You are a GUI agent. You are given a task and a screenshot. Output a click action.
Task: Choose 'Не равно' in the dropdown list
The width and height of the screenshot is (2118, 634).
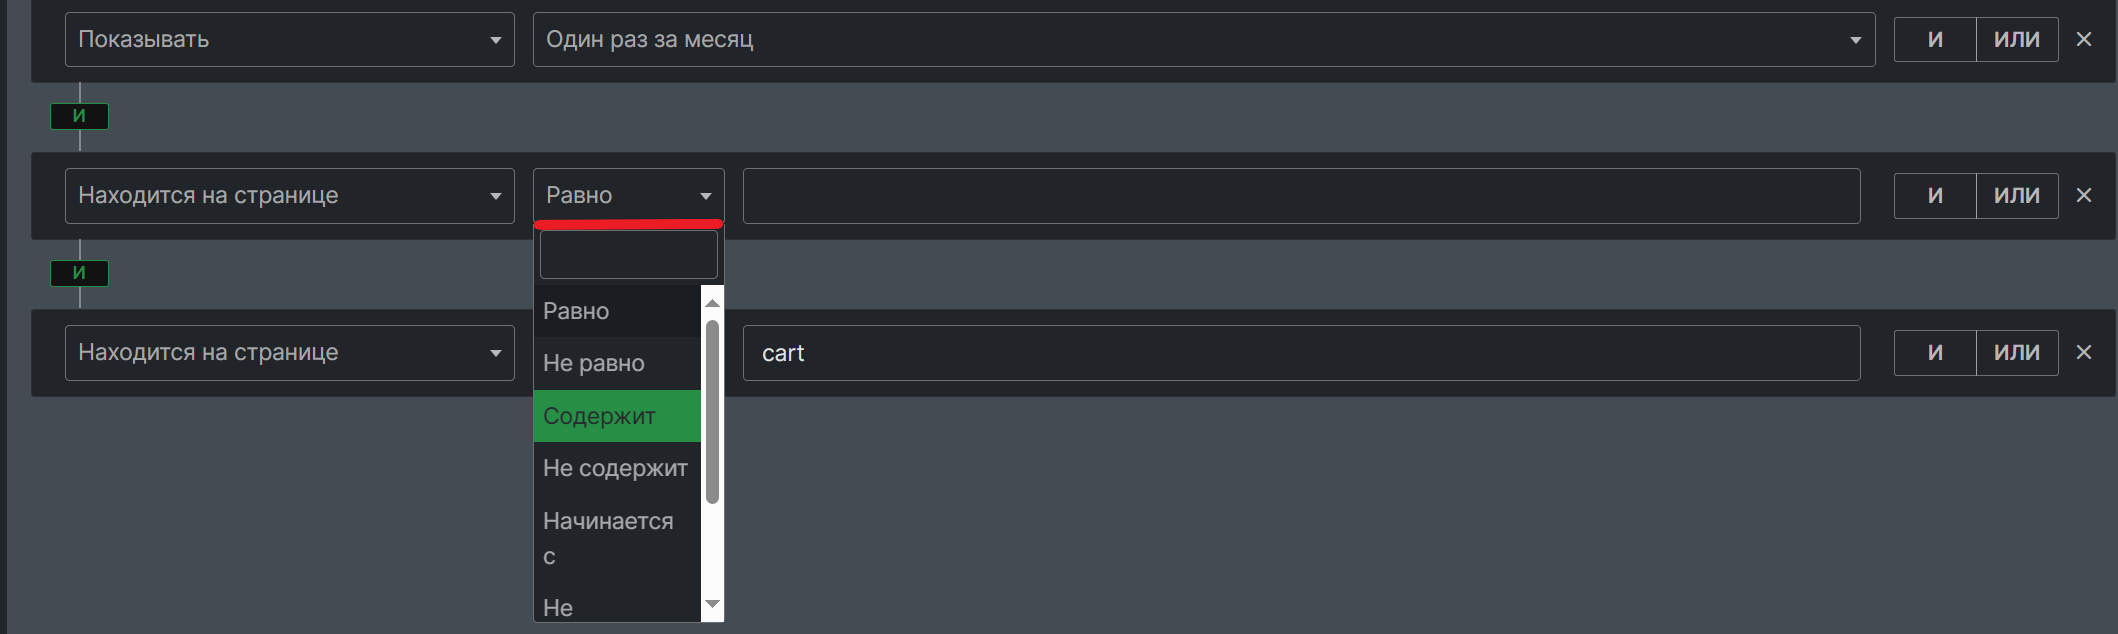[616, 363]
